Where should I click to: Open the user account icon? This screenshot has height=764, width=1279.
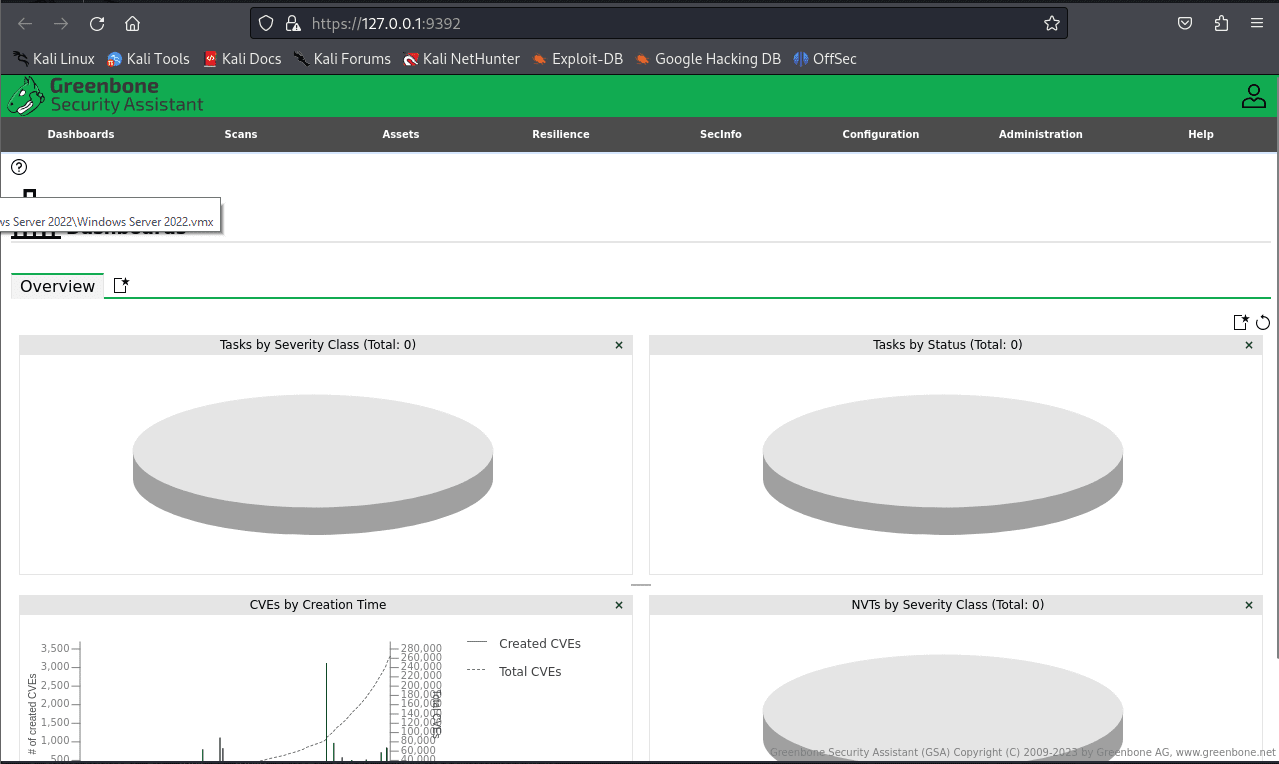coord(1253,96)
